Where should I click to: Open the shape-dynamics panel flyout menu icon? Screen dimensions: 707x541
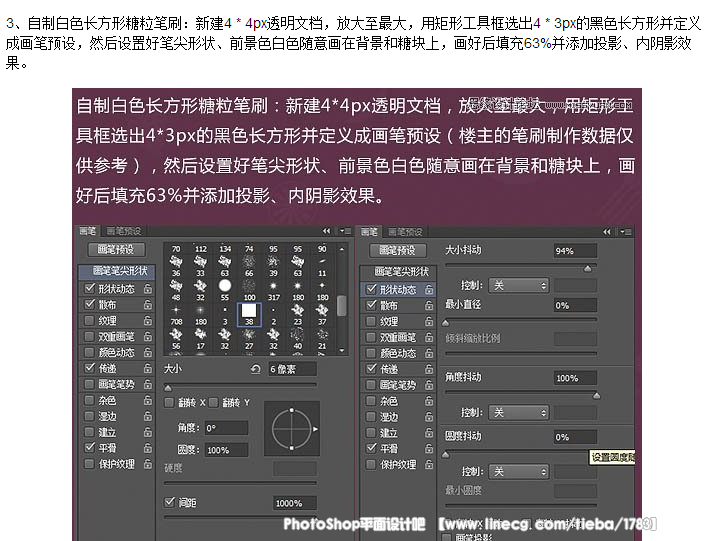pyautogui.click(x=626, y=232)
